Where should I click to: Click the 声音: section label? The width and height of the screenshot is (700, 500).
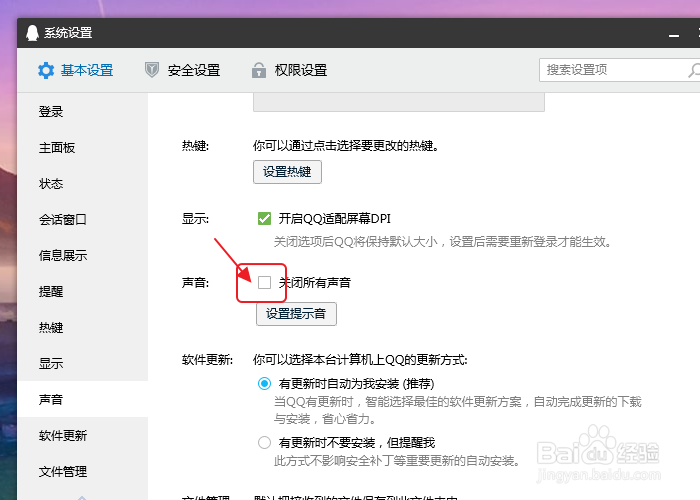coord(195,283)
